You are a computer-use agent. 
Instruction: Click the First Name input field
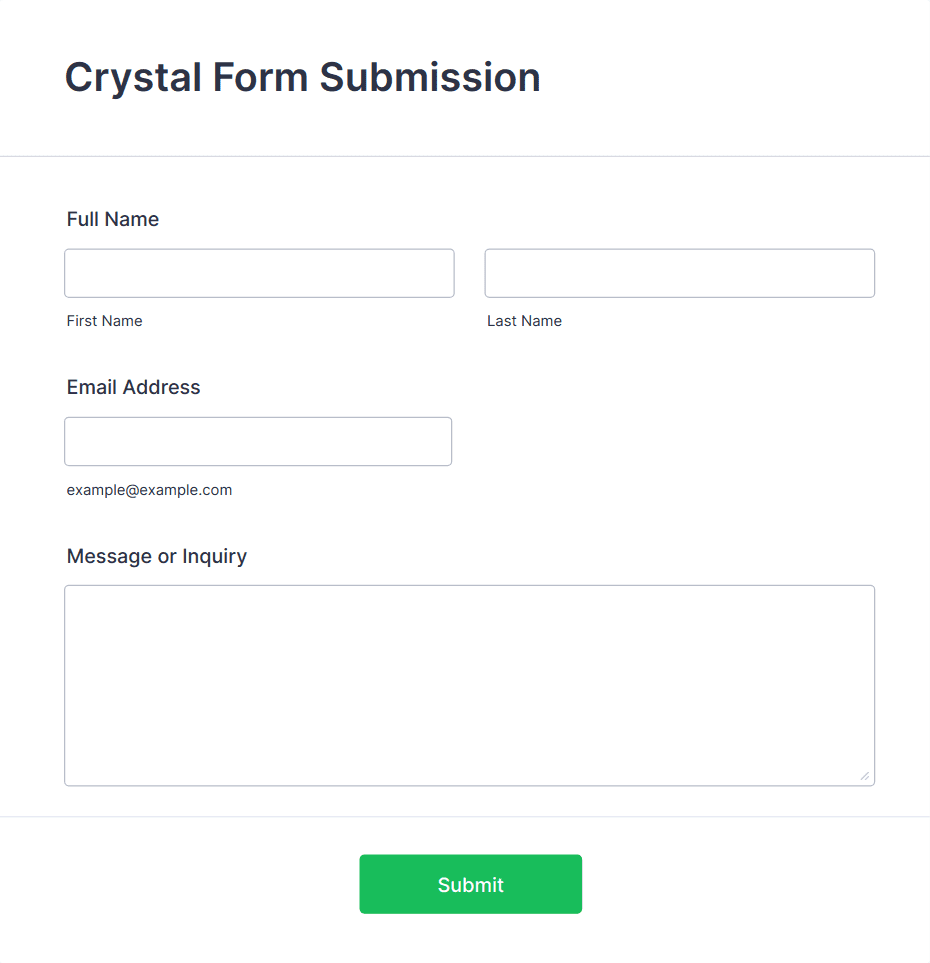point(259,273)
